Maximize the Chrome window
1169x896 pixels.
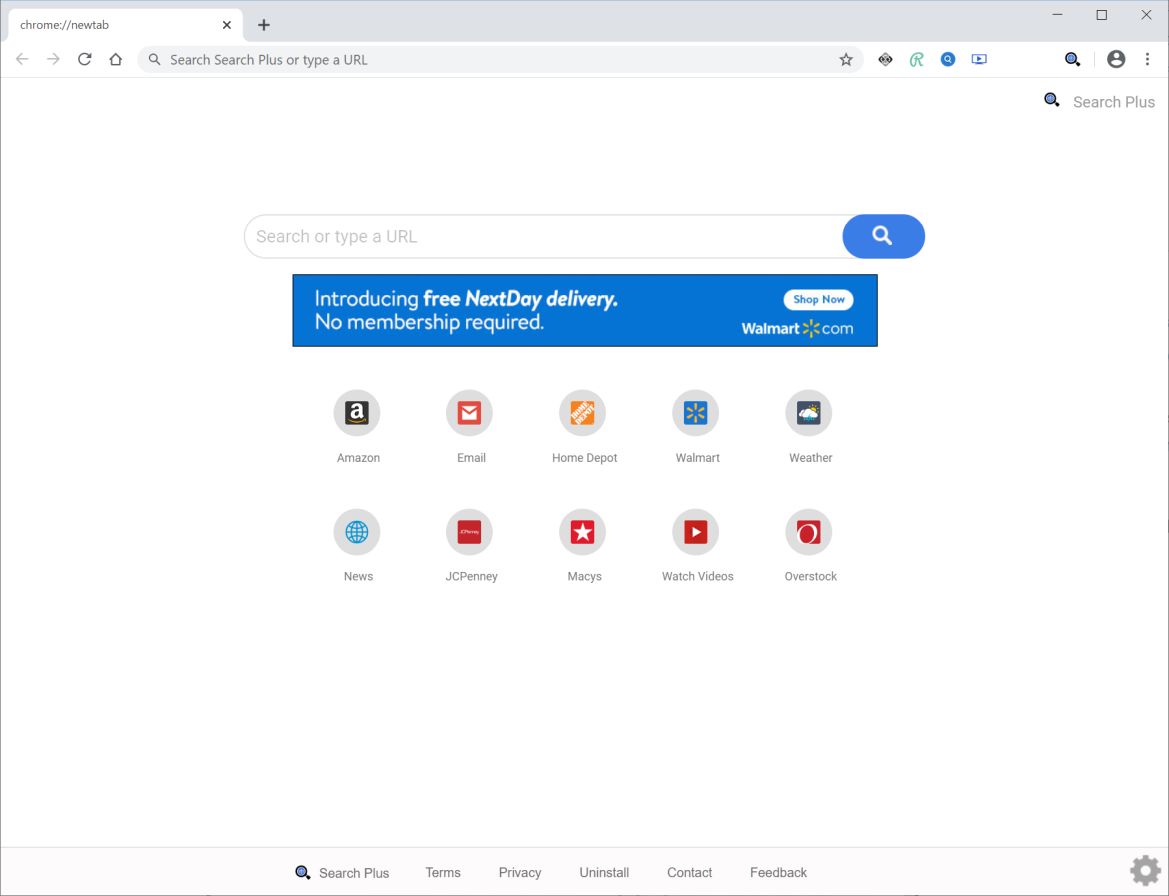[x=1101, y=15]
